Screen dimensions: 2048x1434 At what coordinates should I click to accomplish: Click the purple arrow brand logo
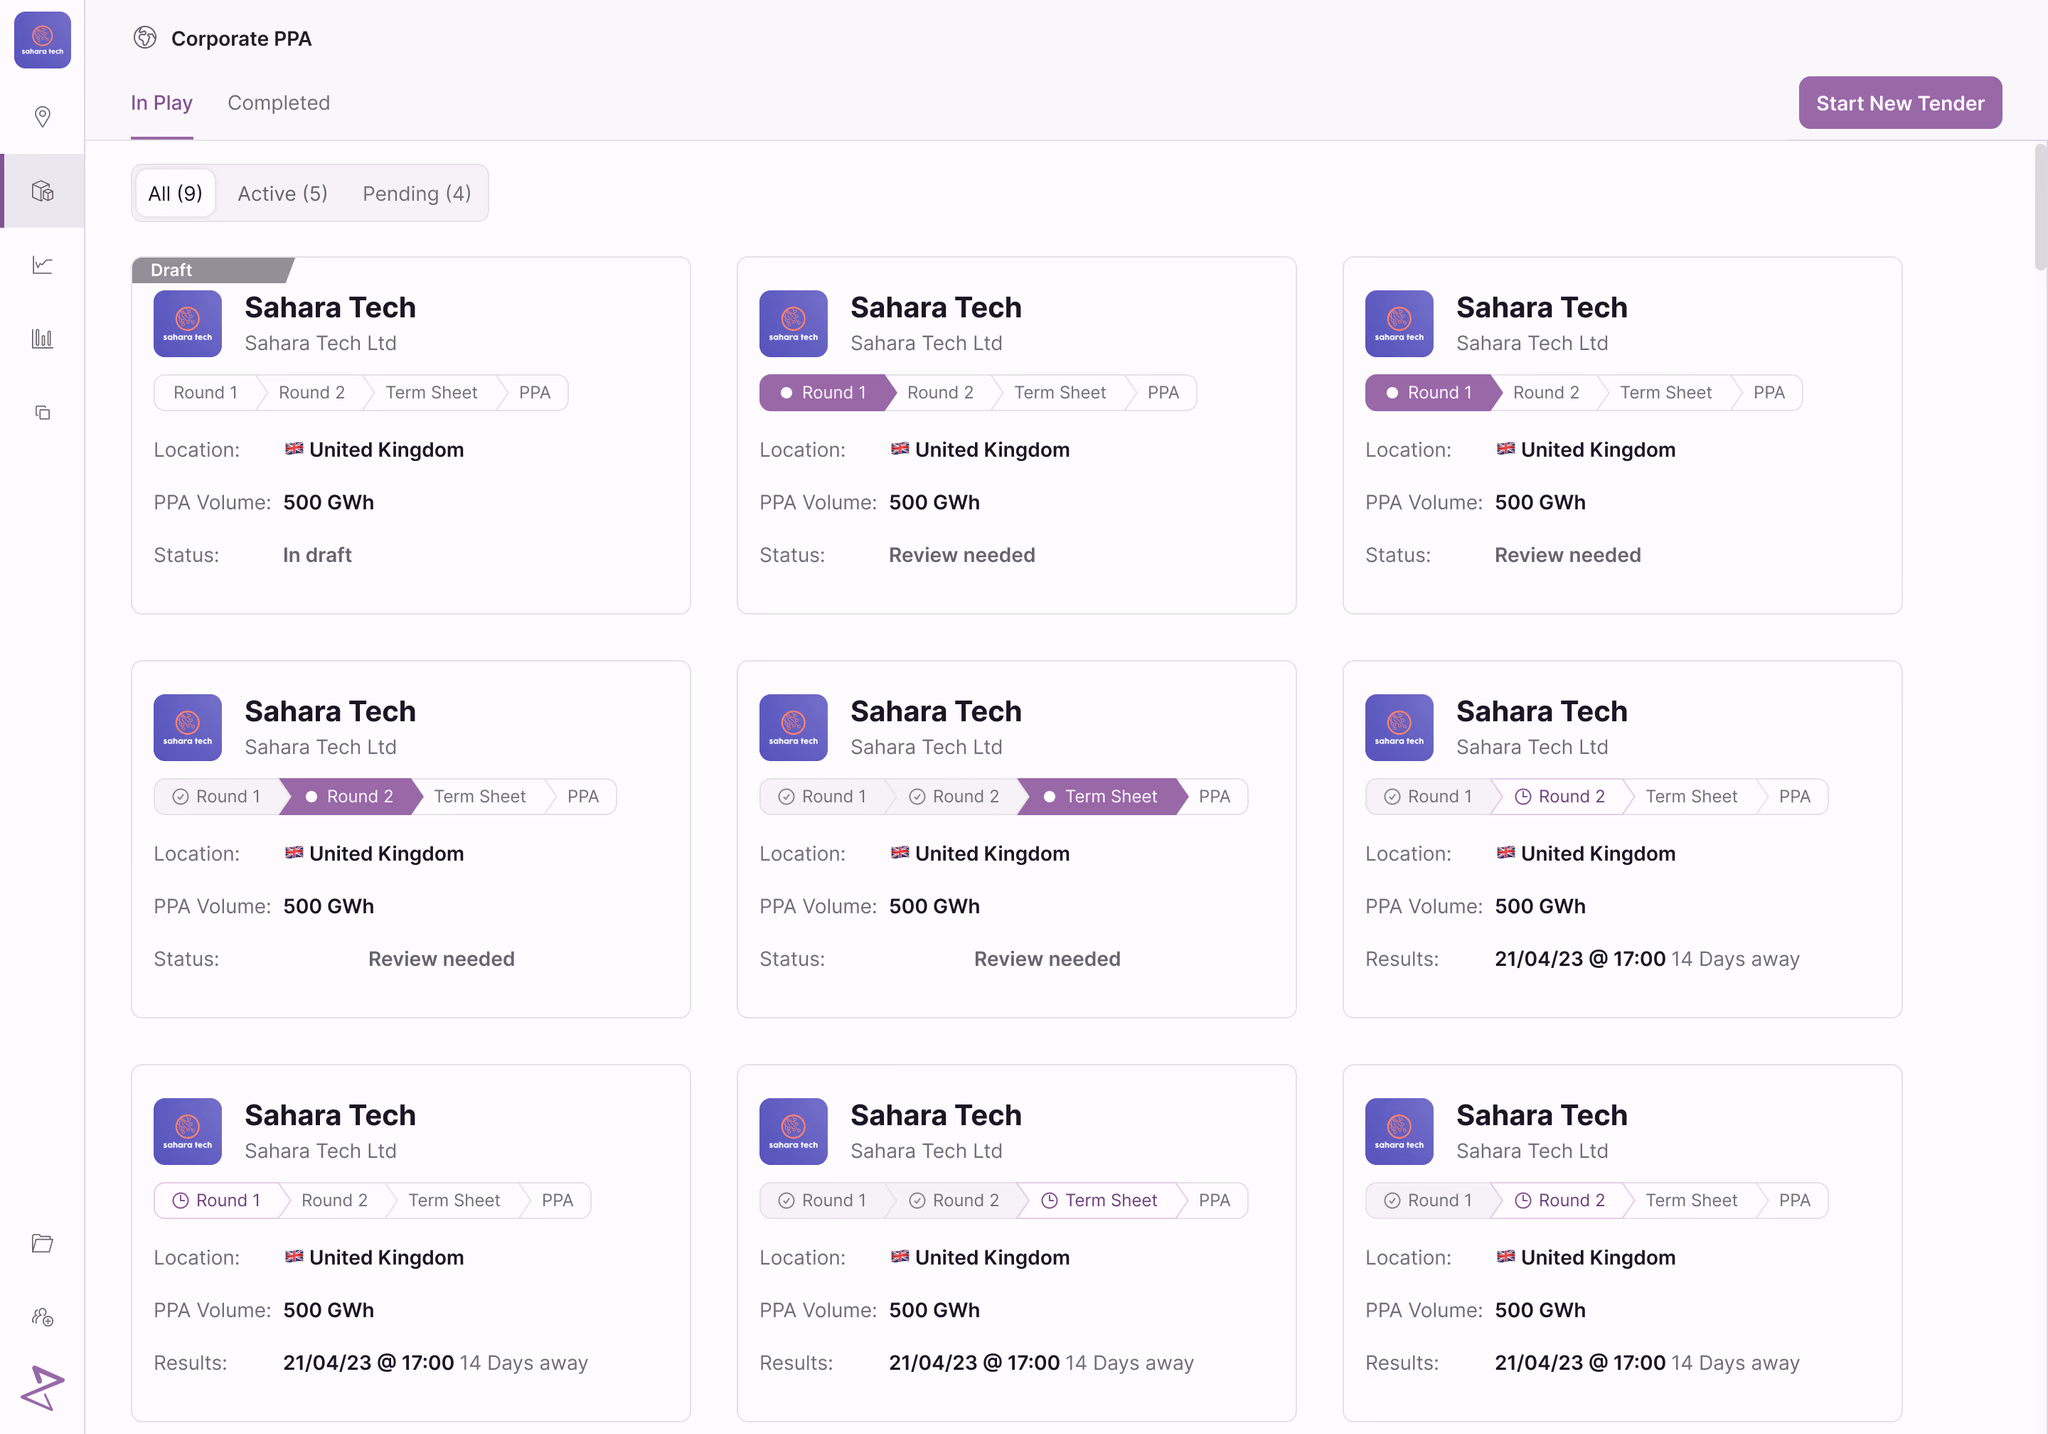[42, 1388]
